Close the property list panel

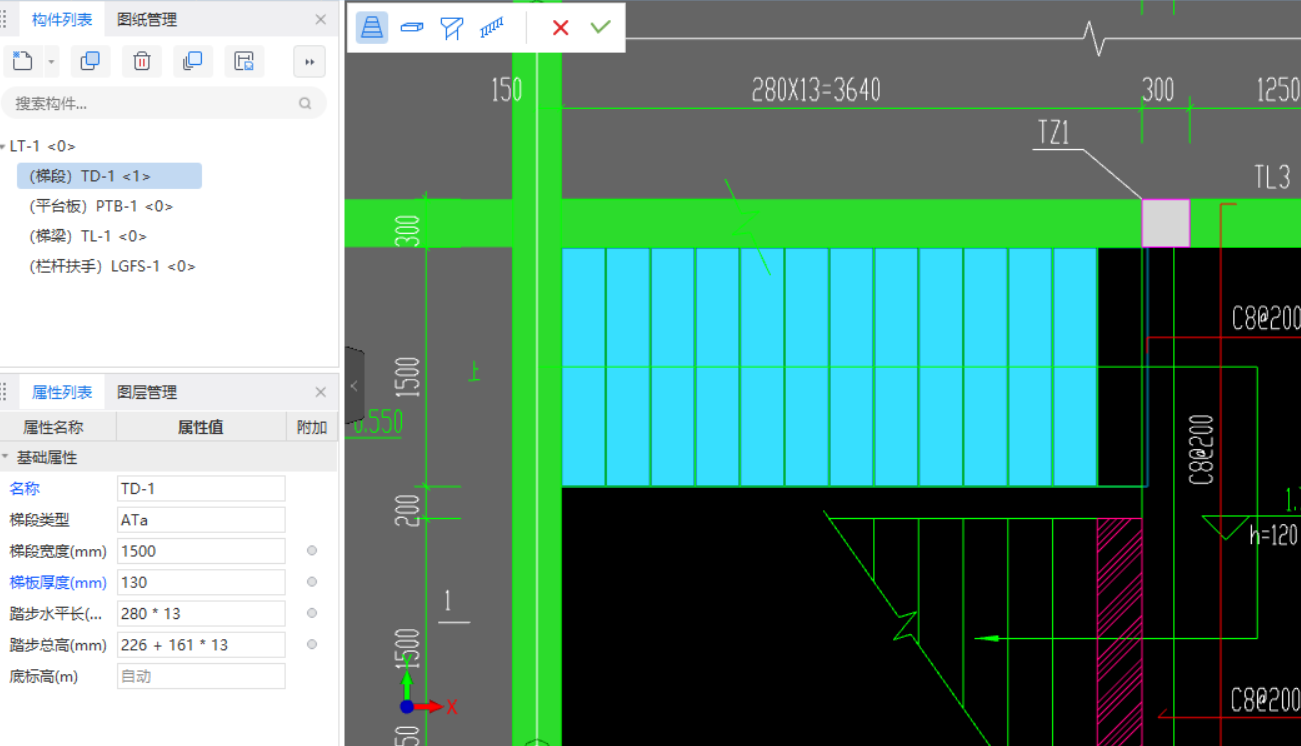point(320,392)
